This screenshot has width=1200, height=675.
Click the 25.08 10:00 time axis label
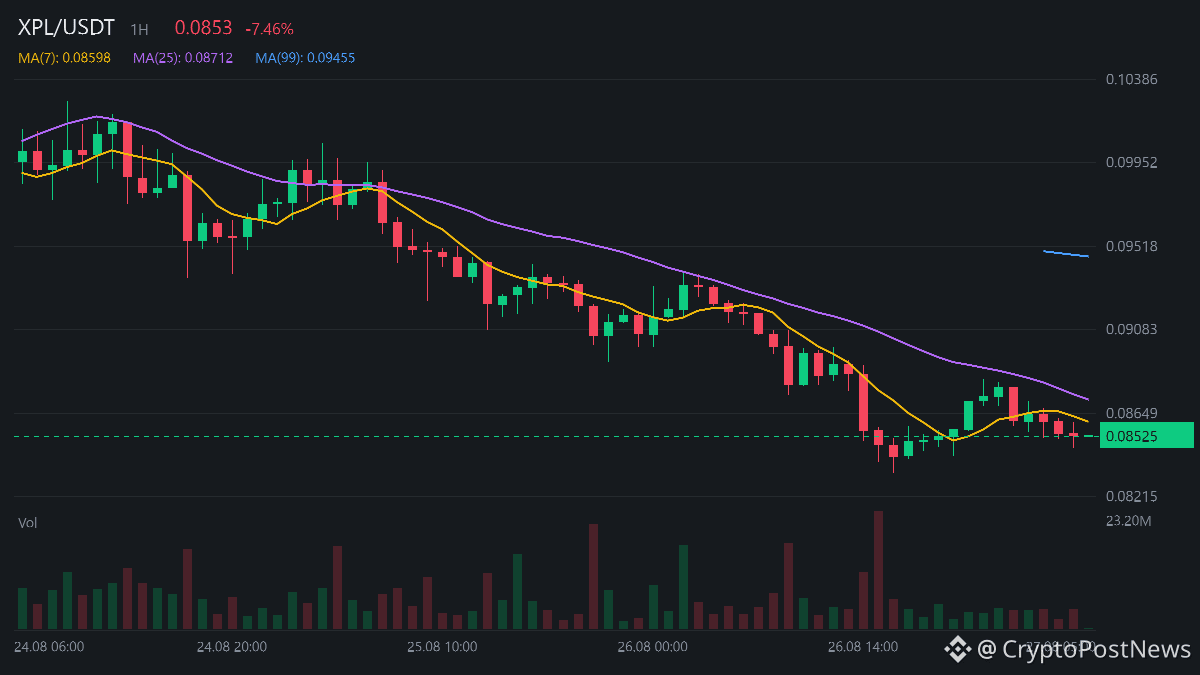pos(442,647)
